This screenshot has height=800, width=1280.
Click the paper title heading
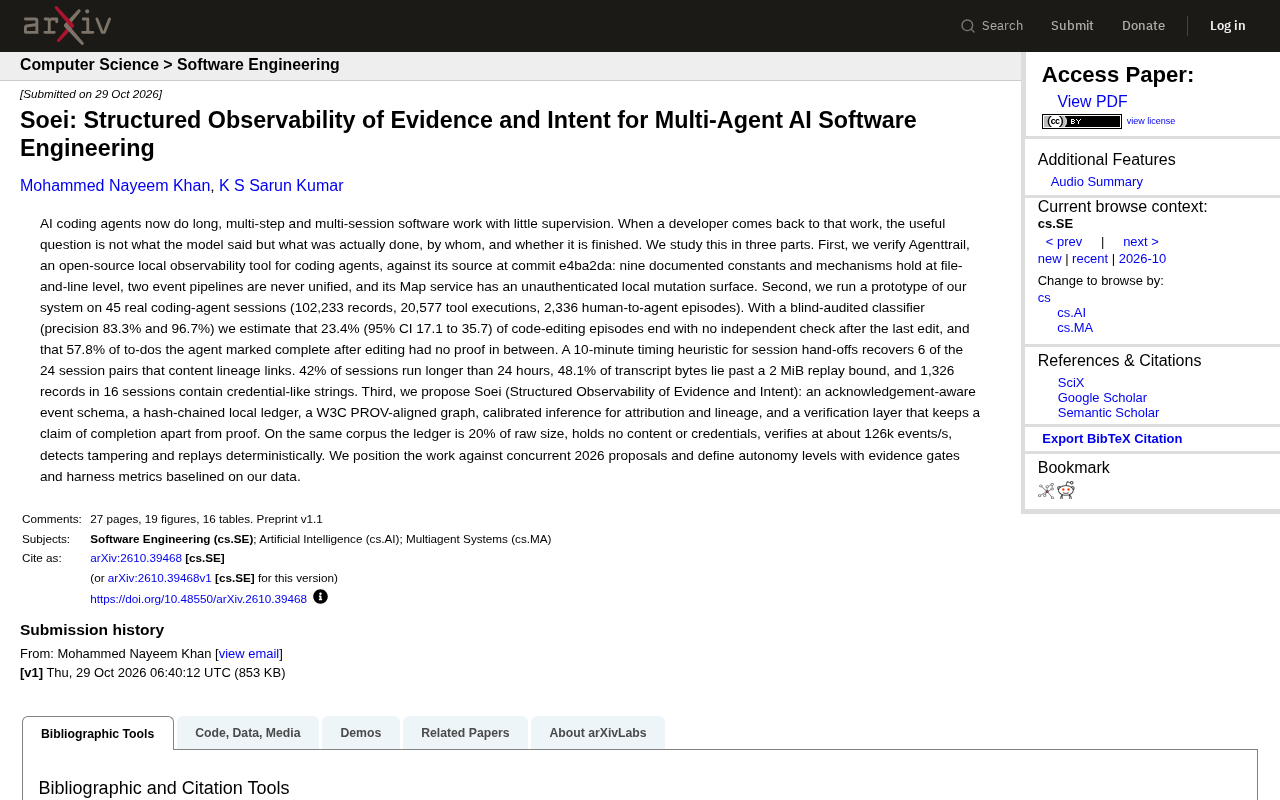pyautogui.click(x=468, y=134)
